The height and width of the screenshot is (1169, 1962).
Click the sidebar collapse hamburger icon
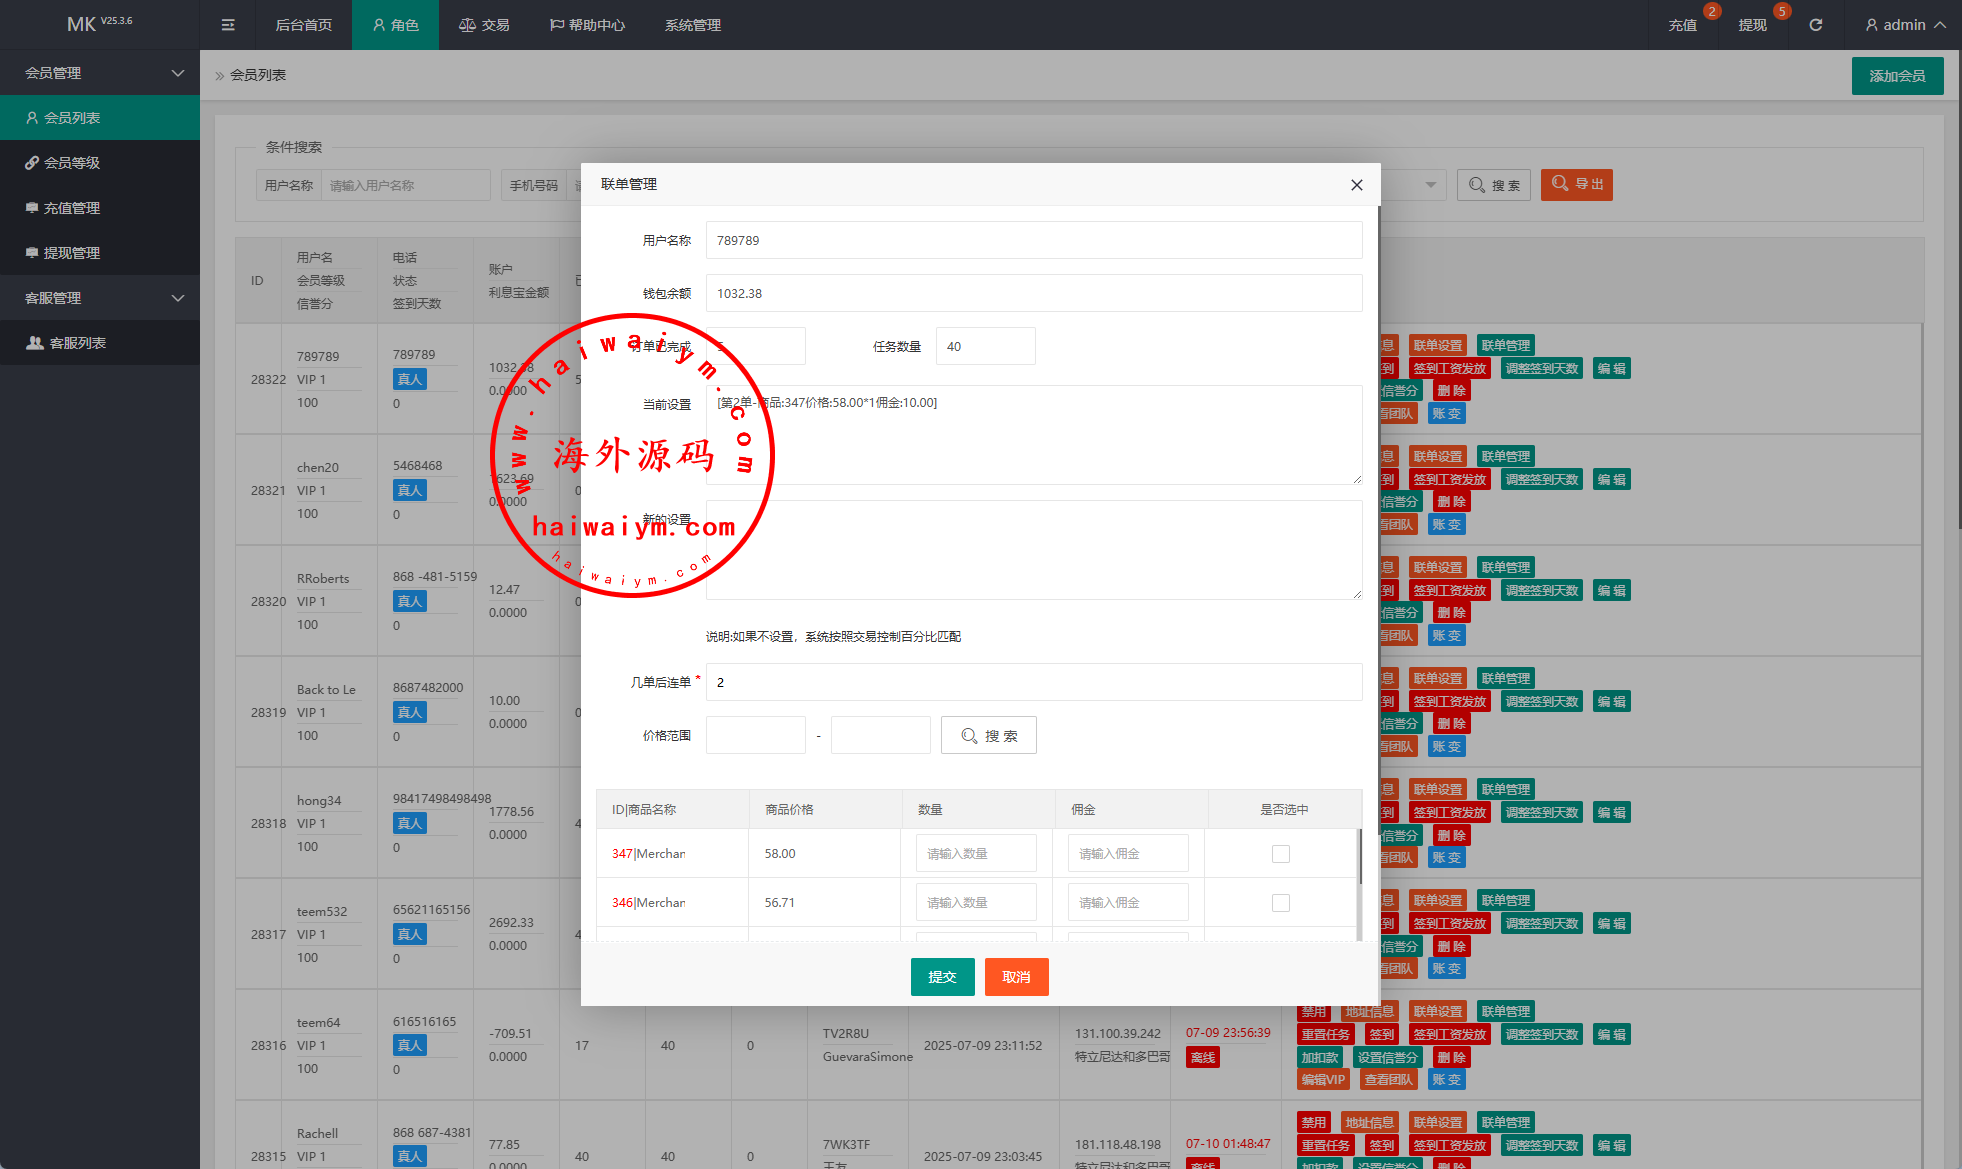click(x=228, y=25)
